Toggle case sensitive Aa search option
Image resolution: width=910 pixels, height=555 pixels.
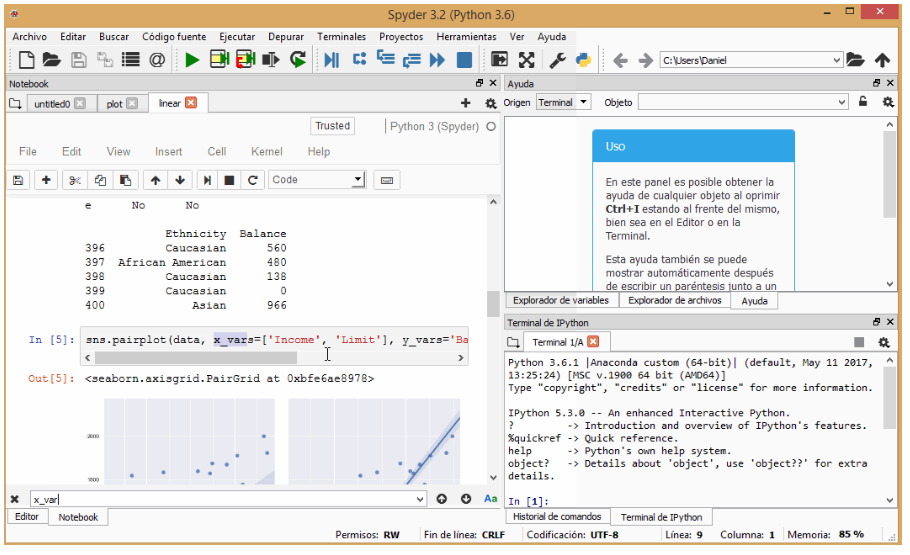[x=490, y=499]
